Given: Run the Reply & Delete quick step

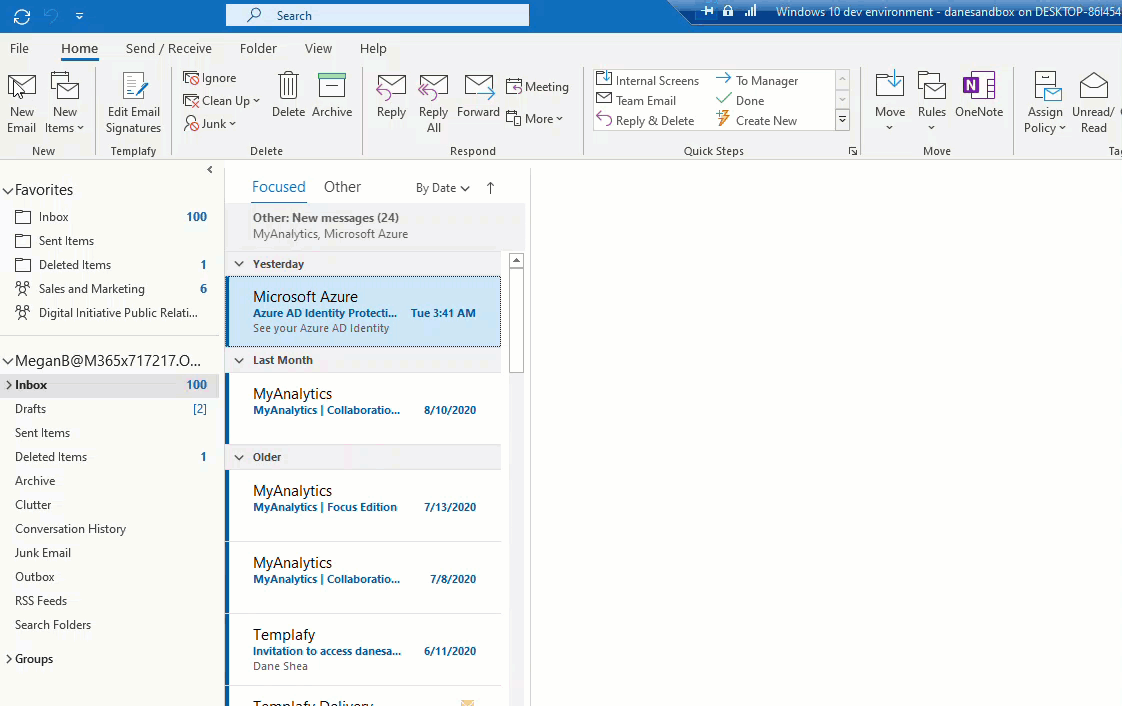Looking at the screenshot, I should coord(645,120).
